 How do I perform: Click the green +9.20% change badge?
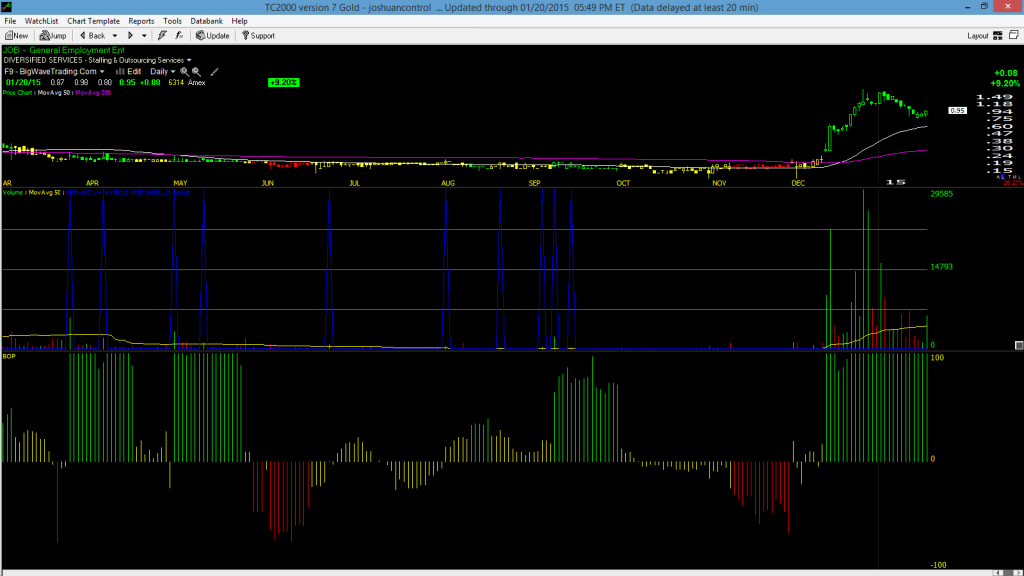pyautogui.click(x=283, y=83)
